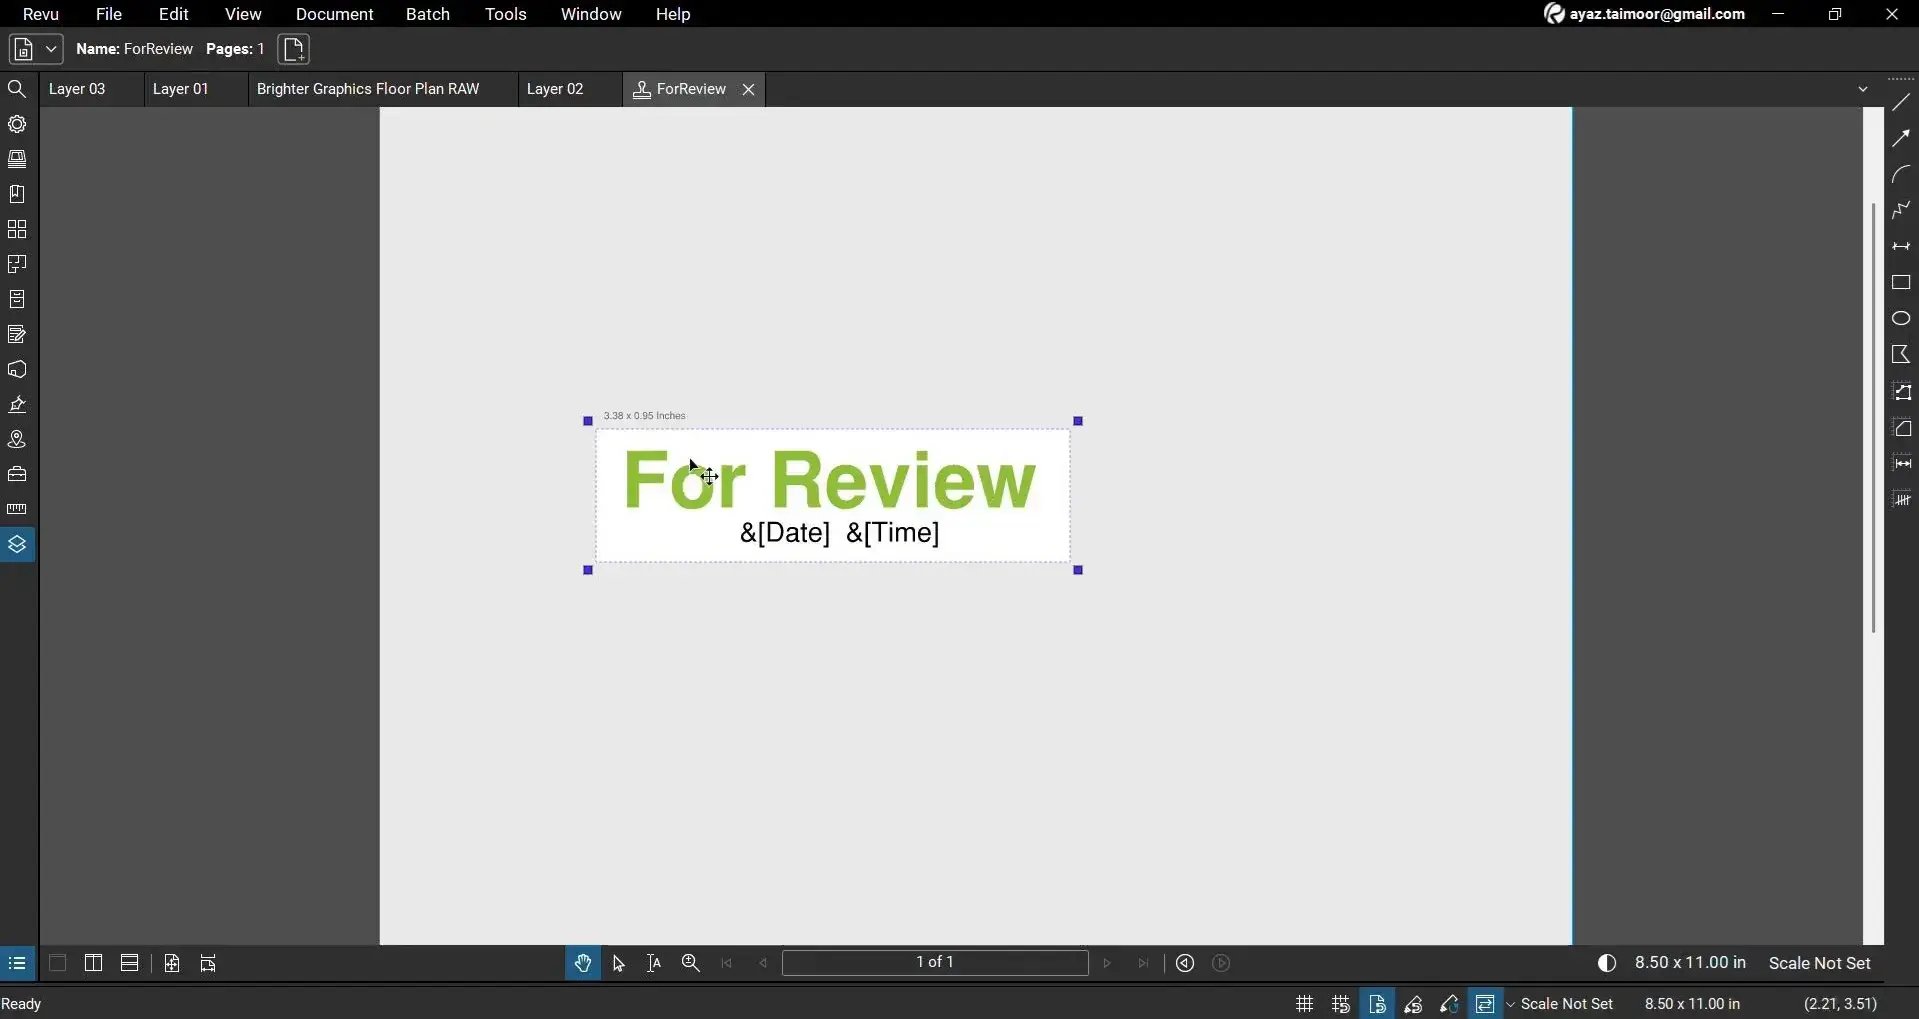Open the Properties panel gear icon
This screenshot has width=1919, height=1019.
tap(17, 124)
